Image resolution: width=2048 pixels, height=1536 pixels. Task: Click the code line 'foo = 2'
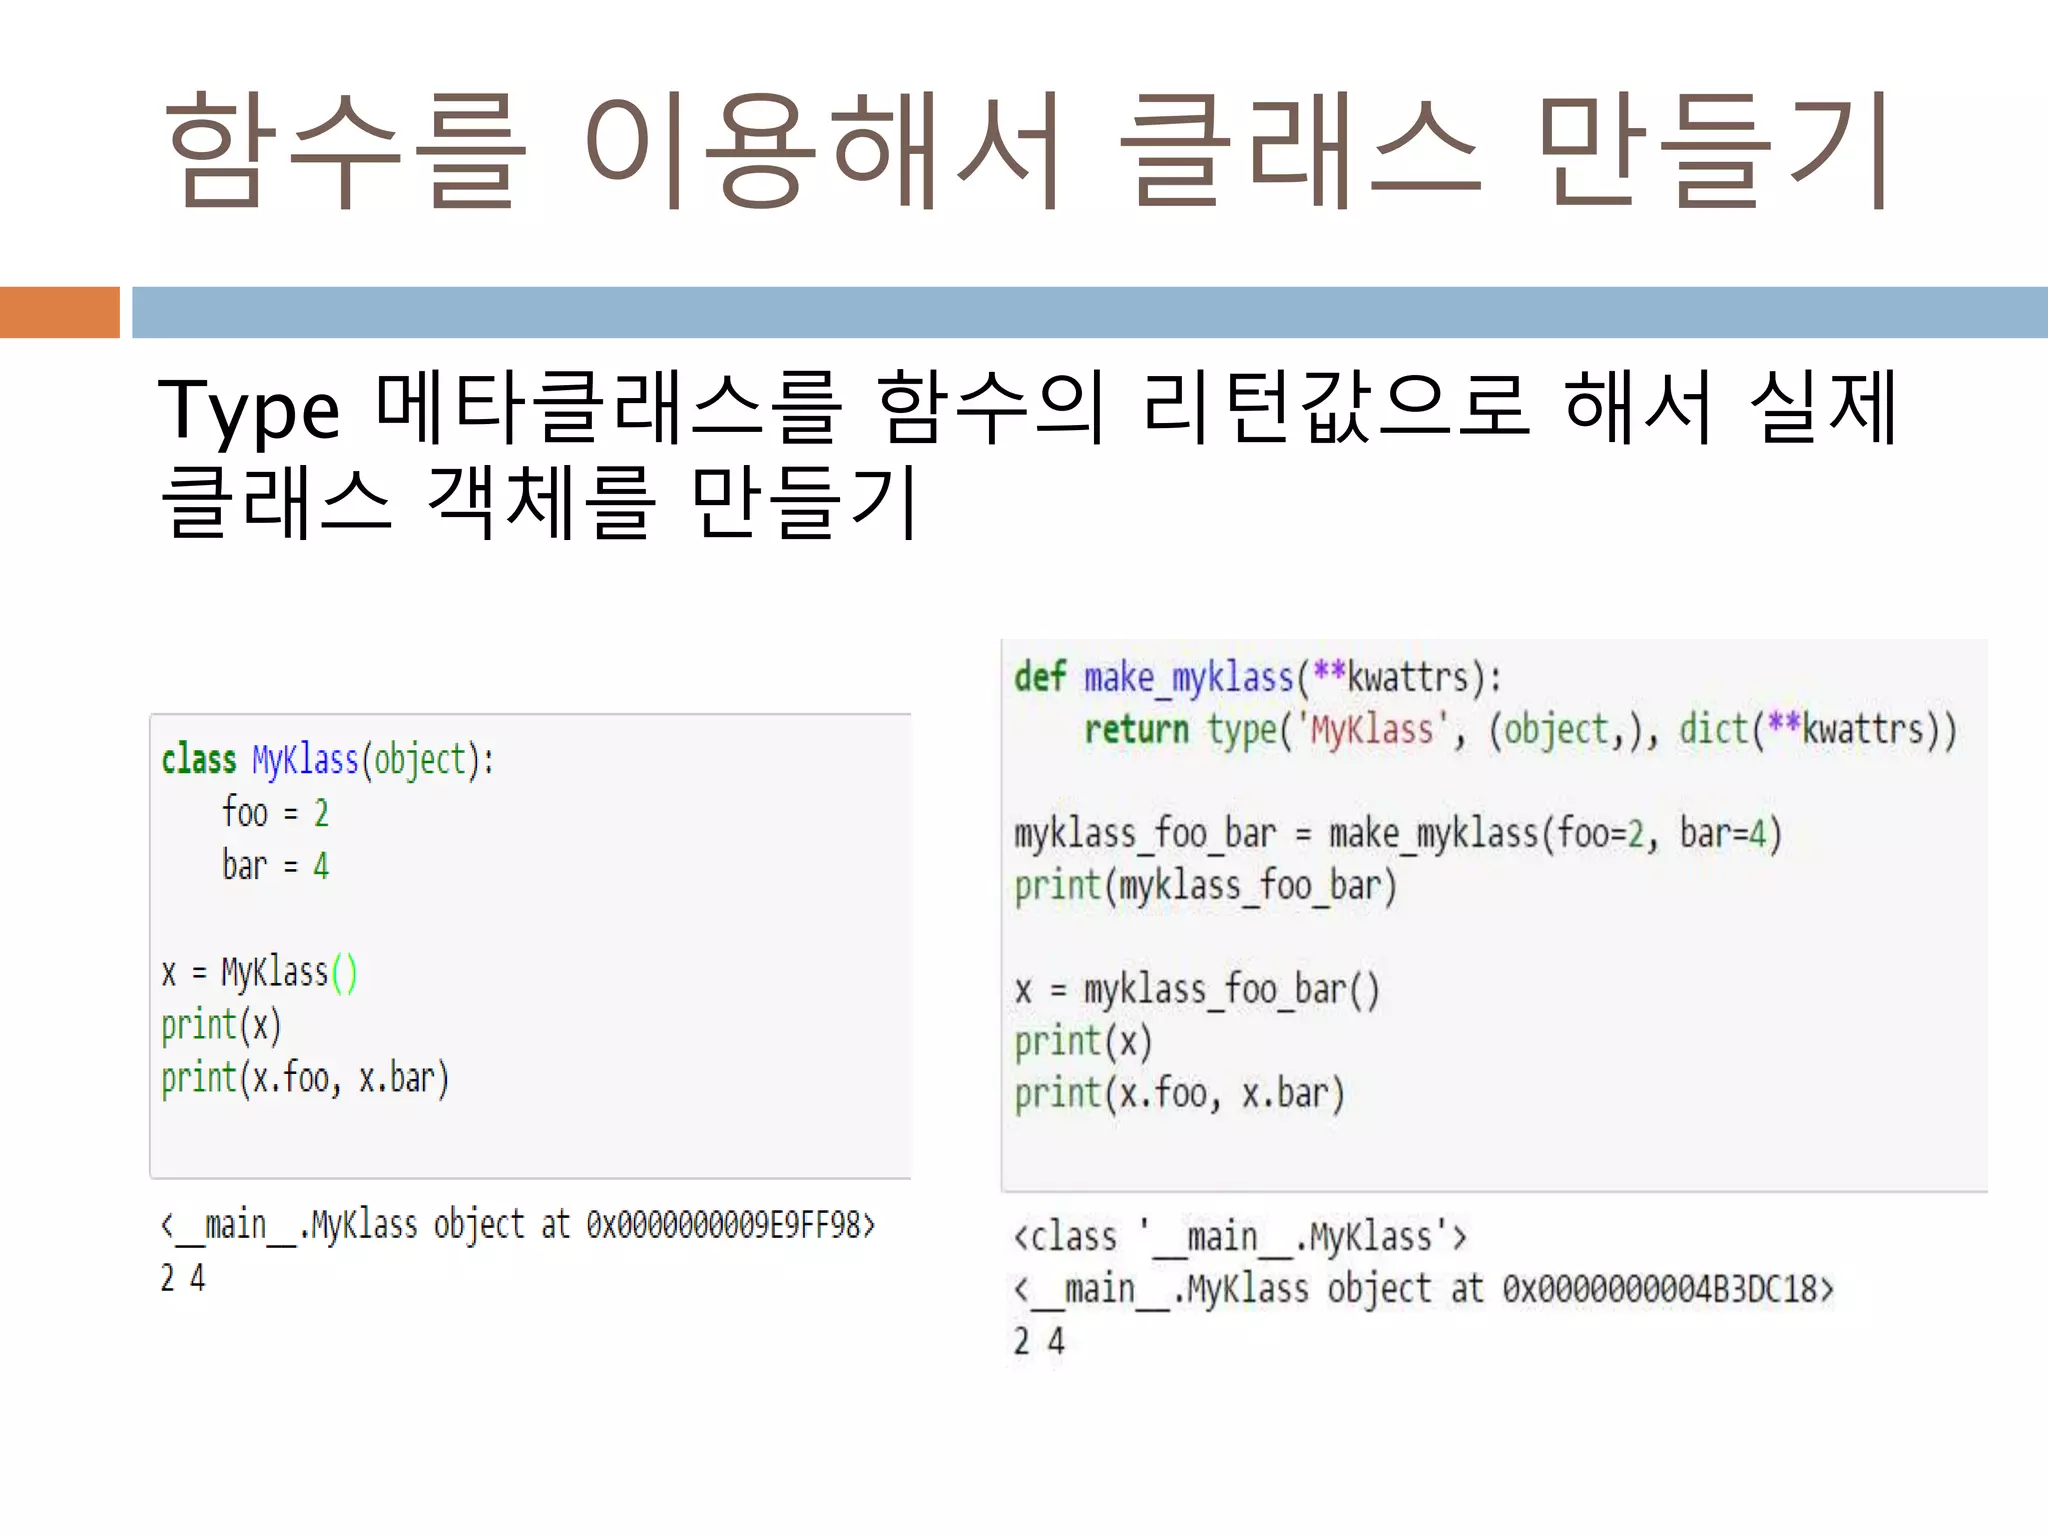[x=275, y=812]
